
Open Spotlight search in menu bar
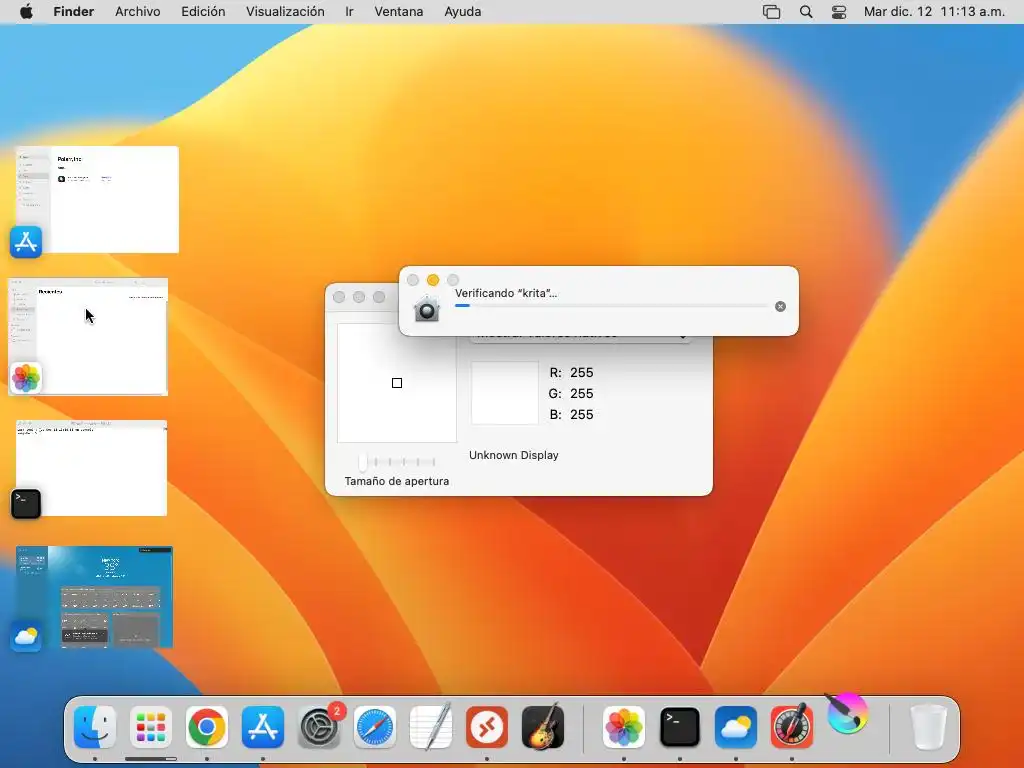[x=806, y=12]
